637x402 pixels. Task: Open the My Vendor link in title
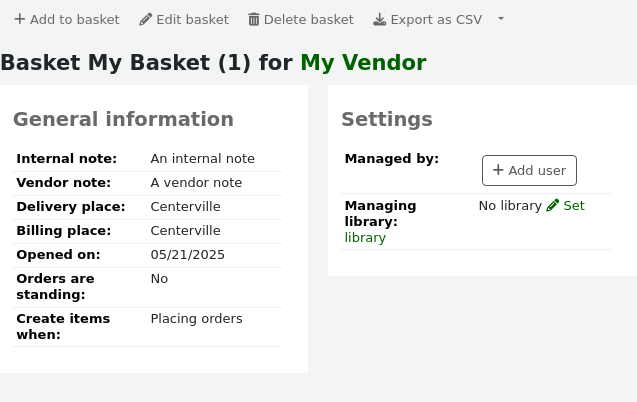[363, 63]
